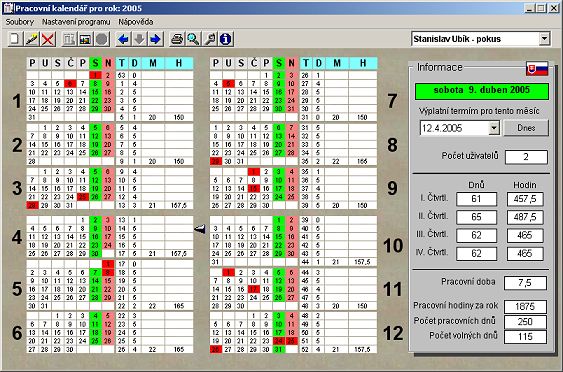Click the Počet uživatelů field showing 2

526,157
